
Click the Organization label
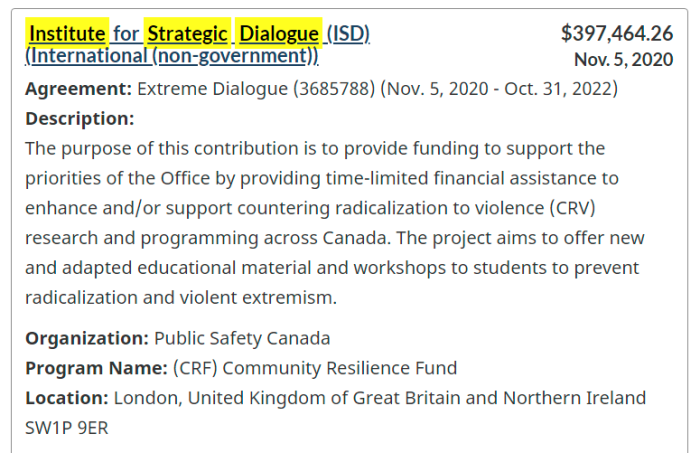87,339
